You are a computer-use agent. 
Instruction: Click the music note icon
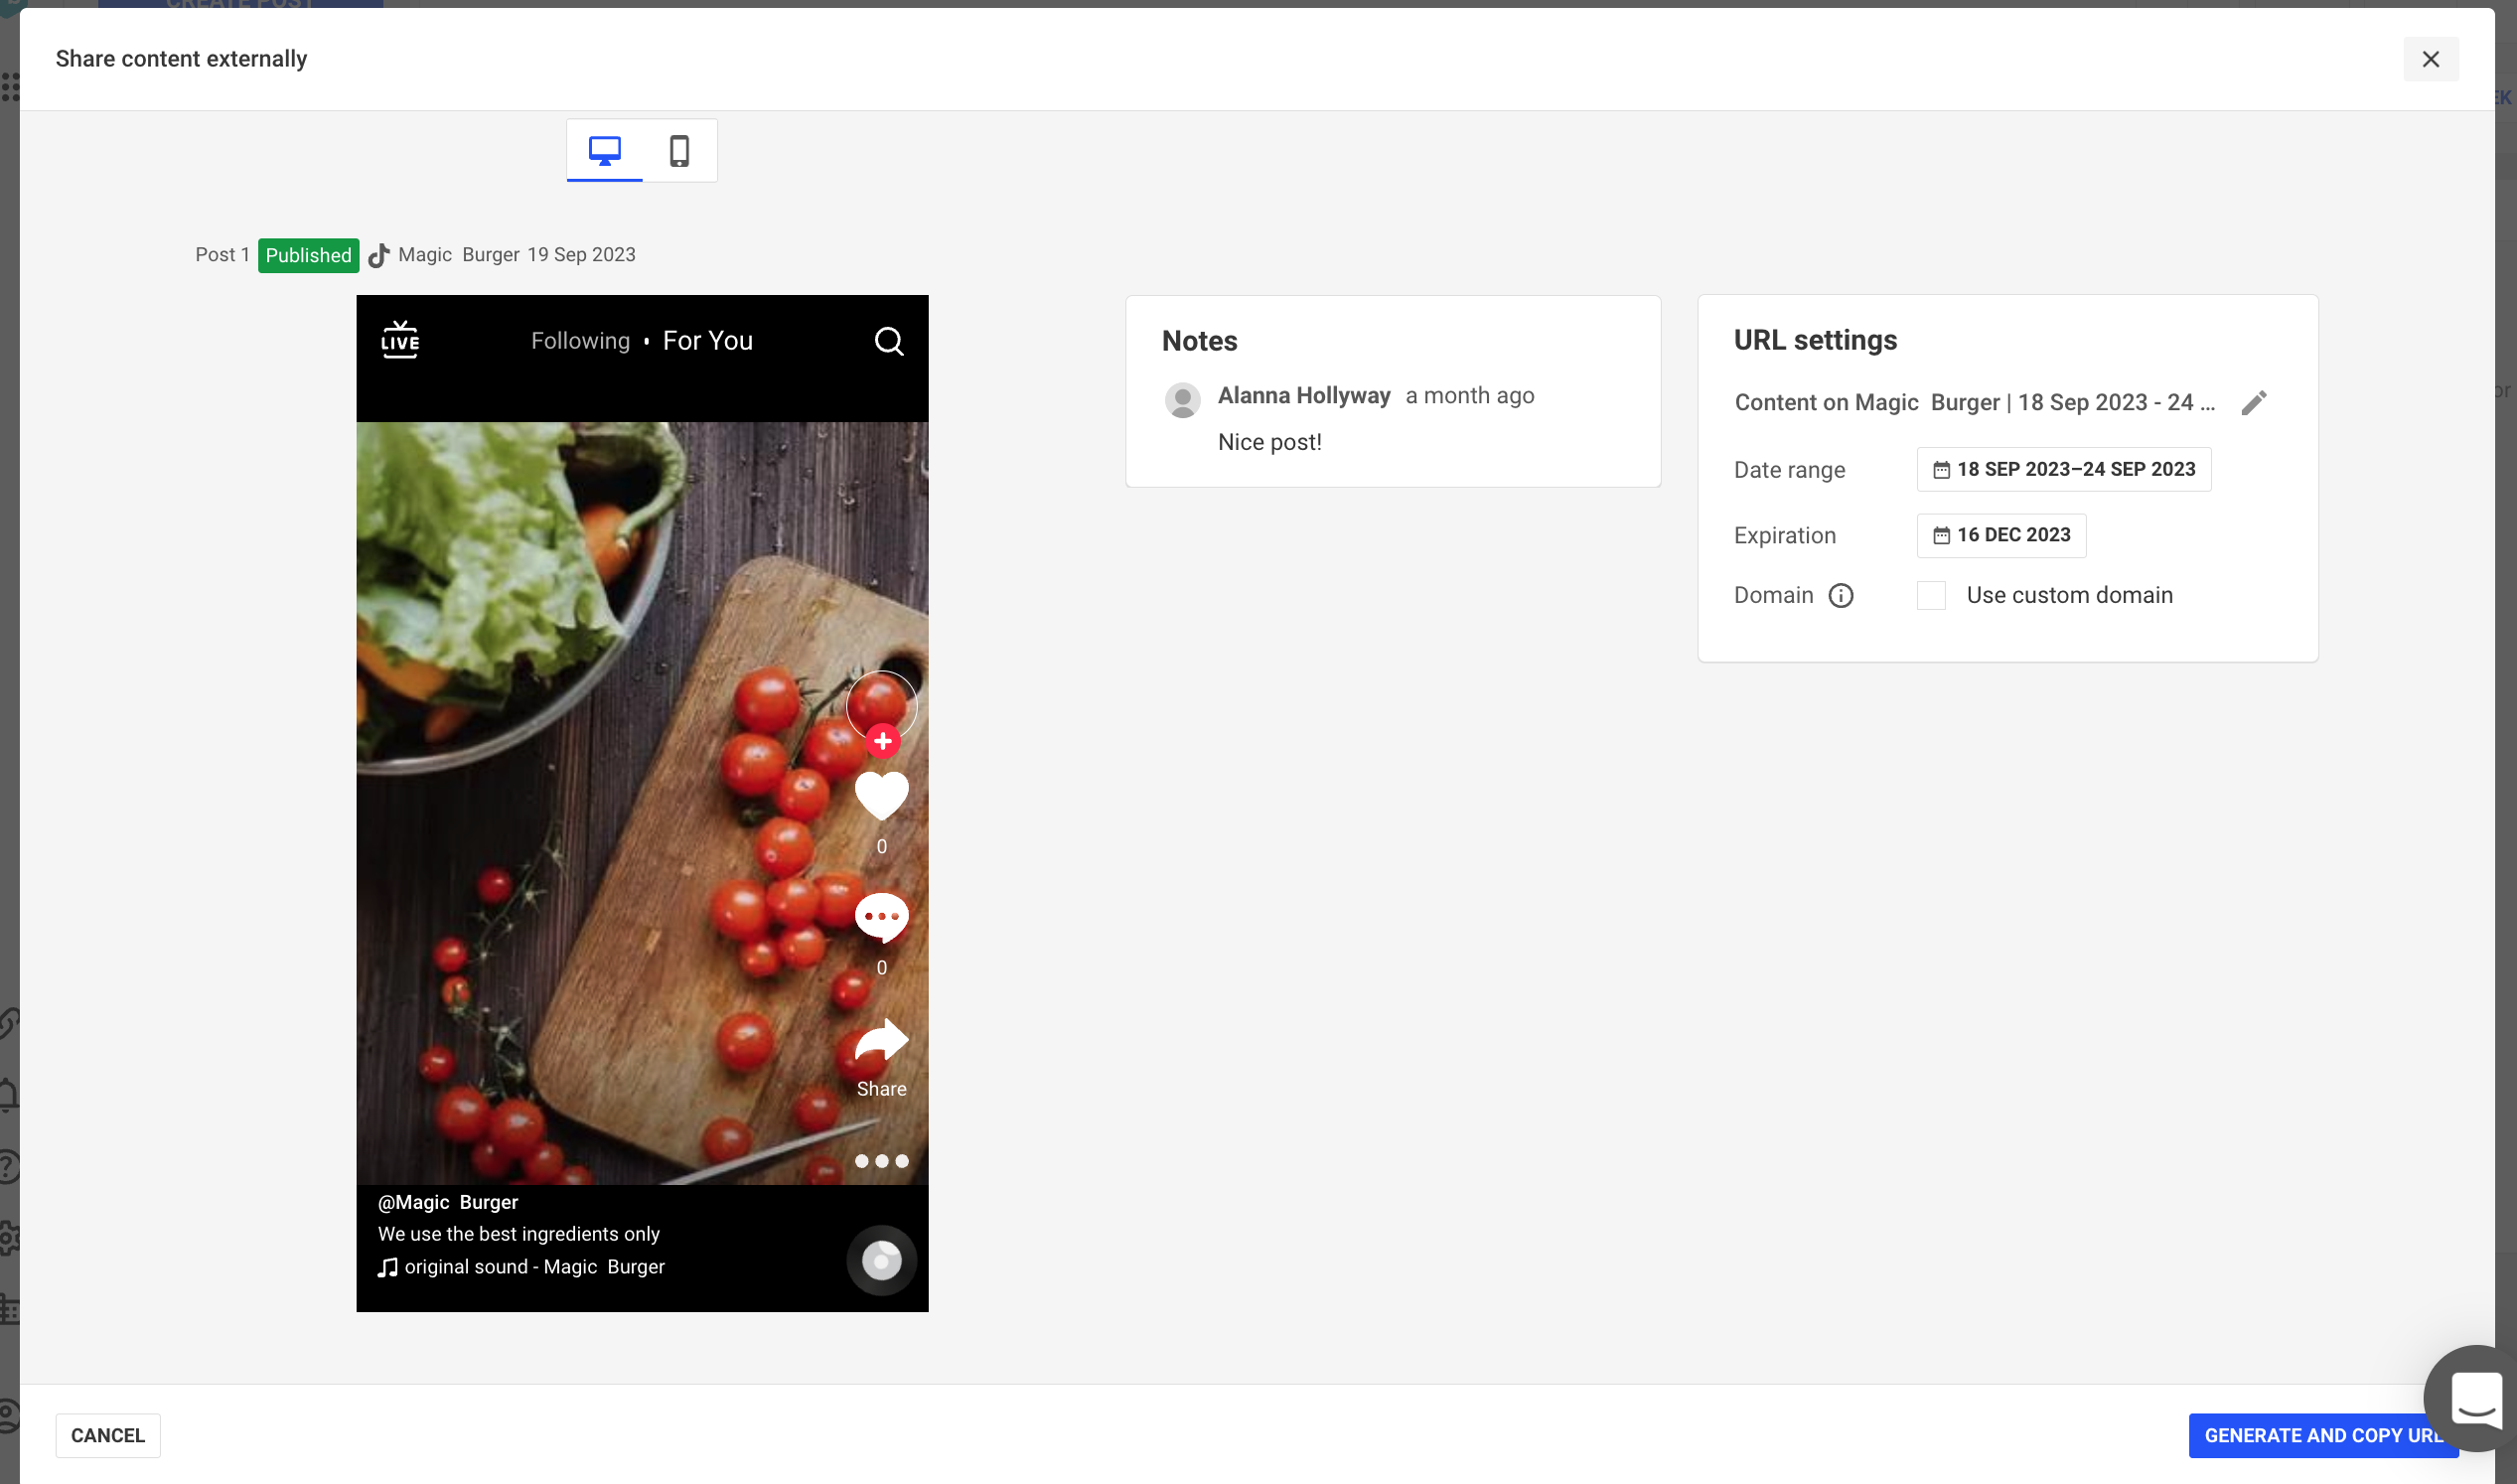click(388, 1268)
